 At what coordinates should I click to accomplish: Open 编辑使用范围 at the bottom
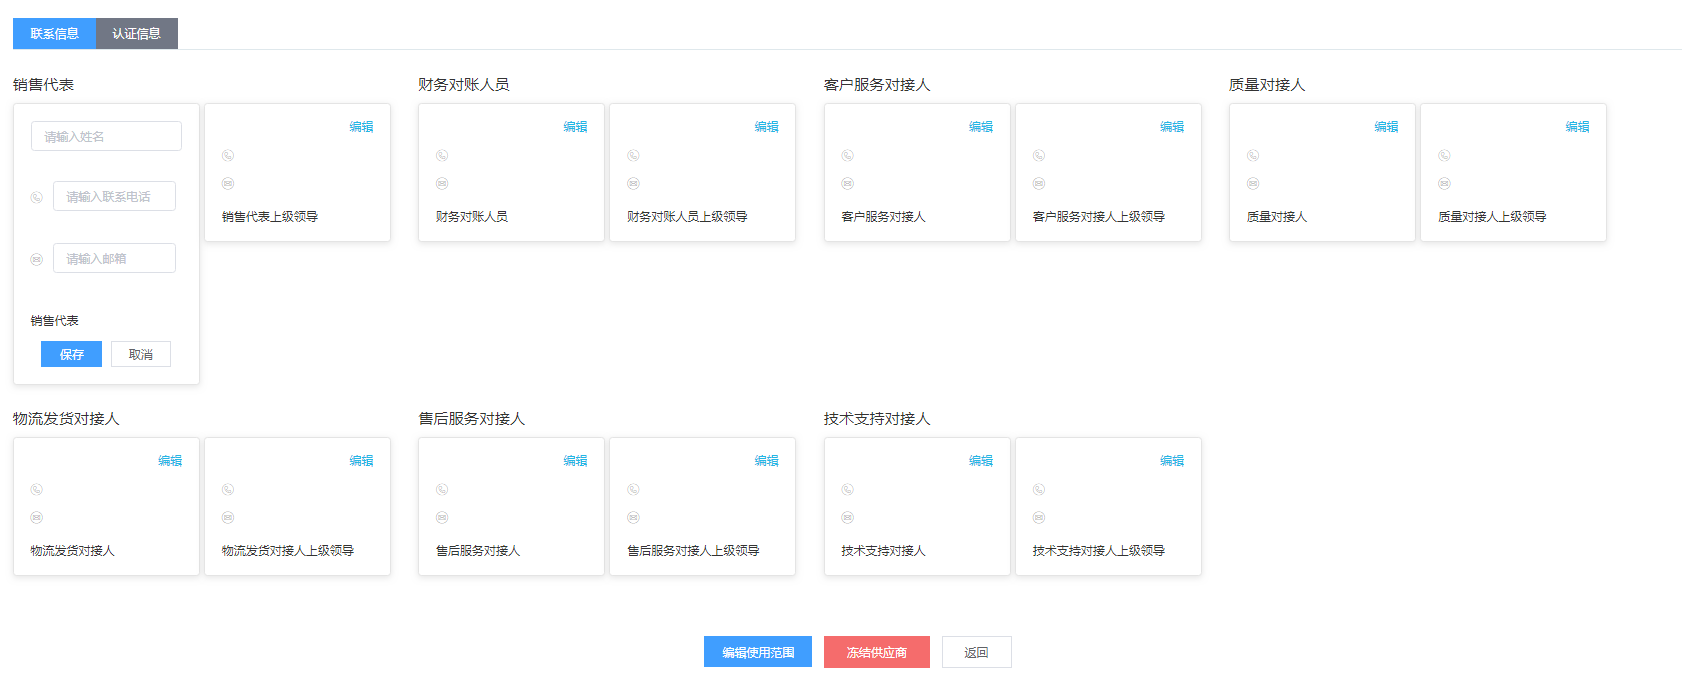coord(758,652)
